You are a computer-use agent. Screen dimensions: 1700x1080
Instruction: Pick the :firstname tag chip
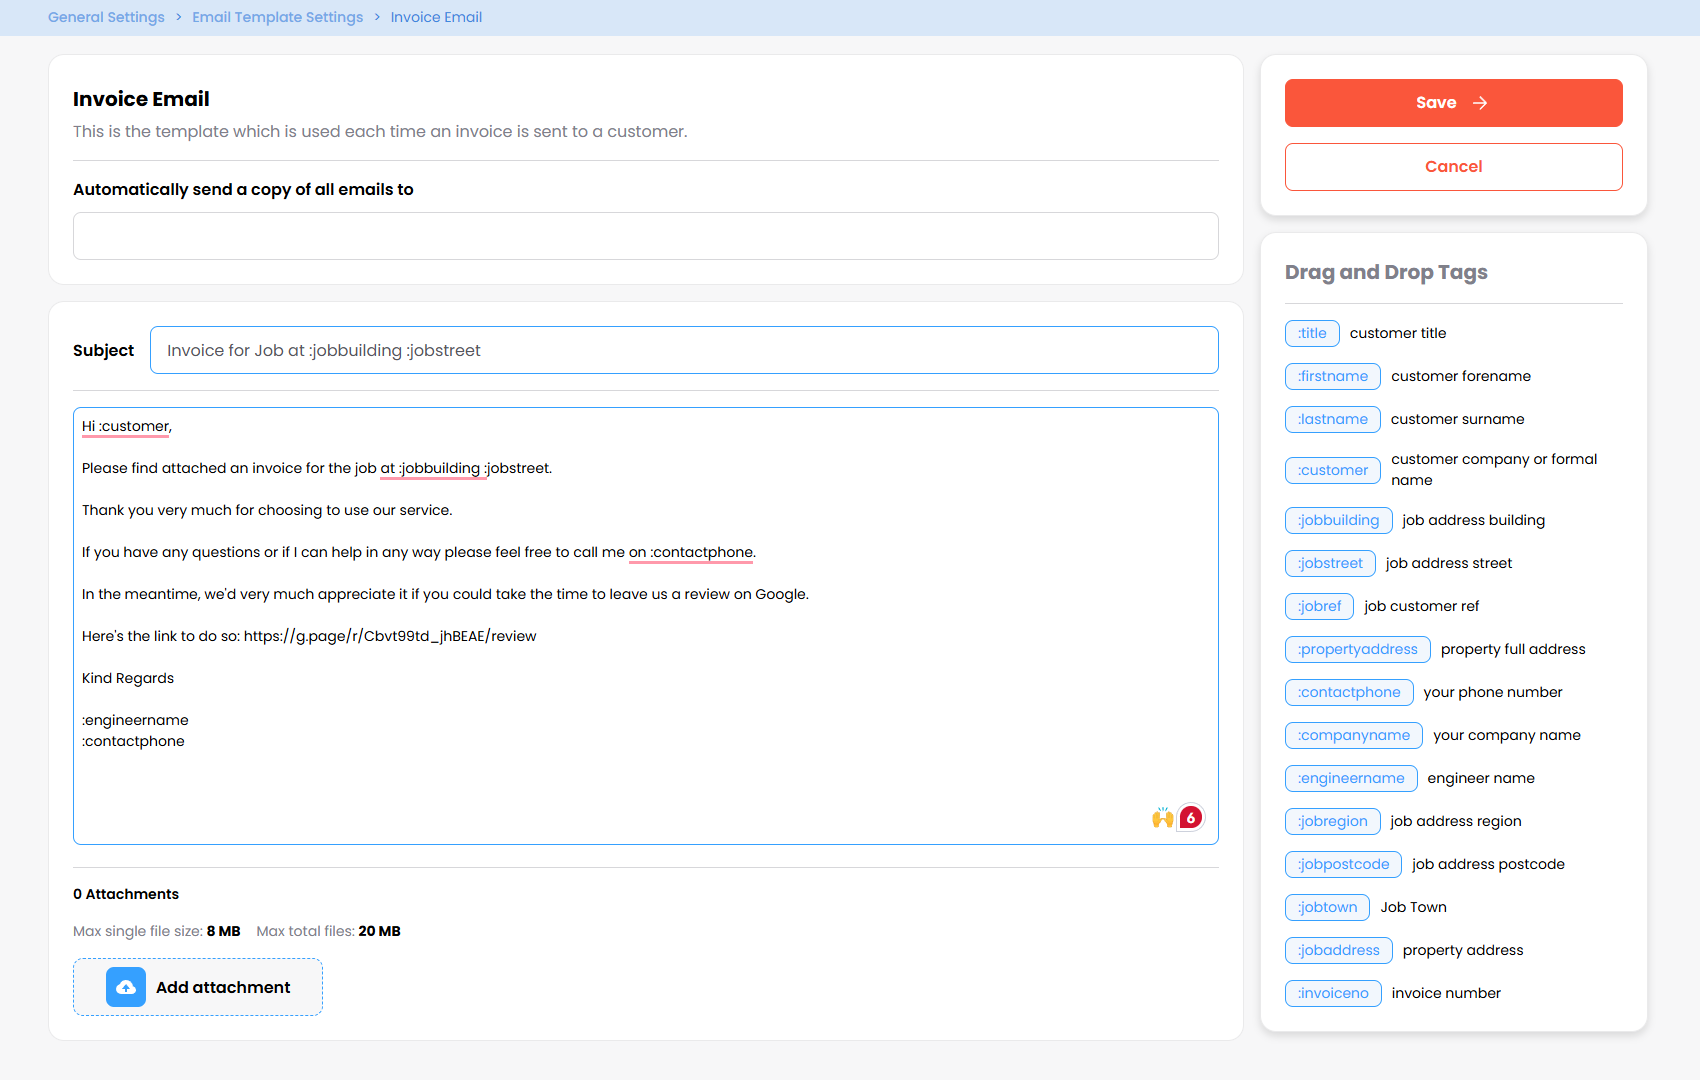pos(1332,376)
